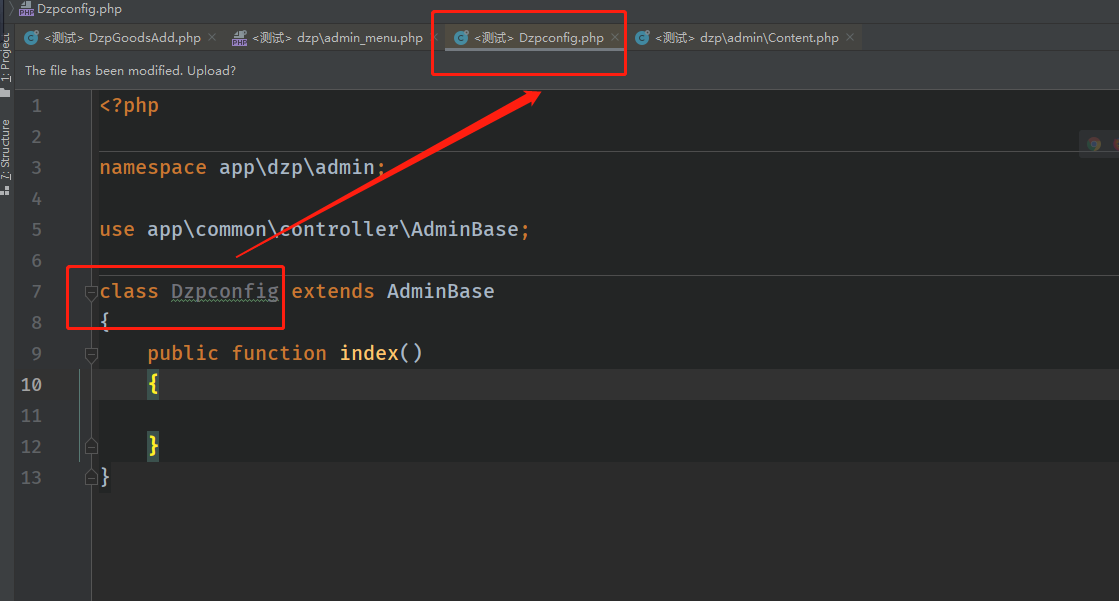Click class icon on Content.php tab
1119x601 pixels.
(642, 38)
